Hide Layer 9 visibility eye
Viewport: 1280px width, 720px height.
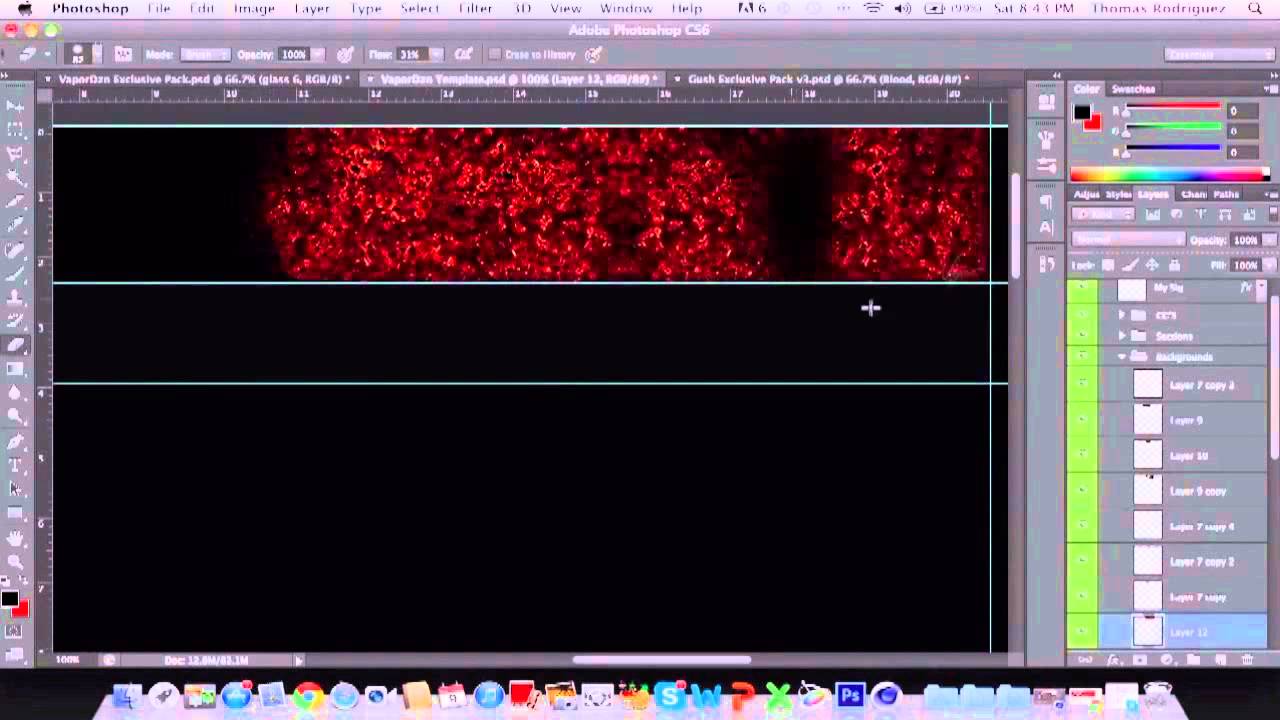[x=1082, y=420]
